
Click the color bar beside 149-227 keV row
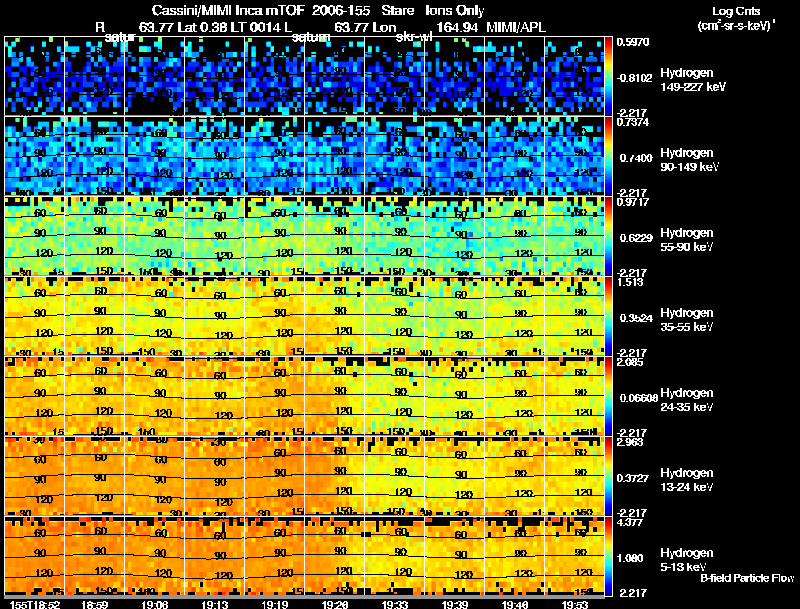tap(608, 76)
